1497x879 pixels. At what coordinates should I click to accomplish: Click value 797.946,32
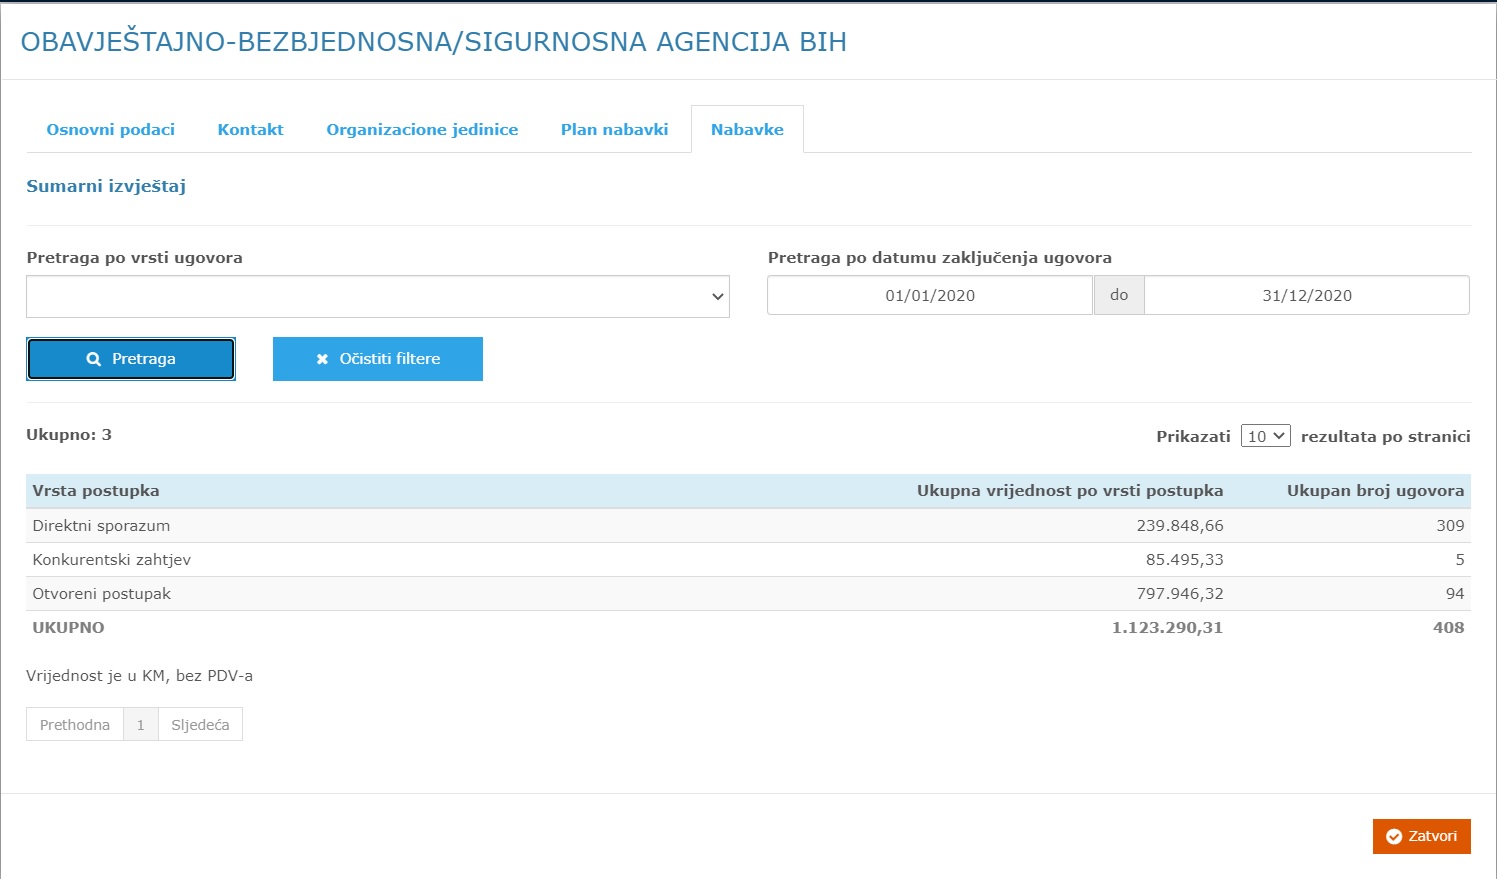point(1180,594)
